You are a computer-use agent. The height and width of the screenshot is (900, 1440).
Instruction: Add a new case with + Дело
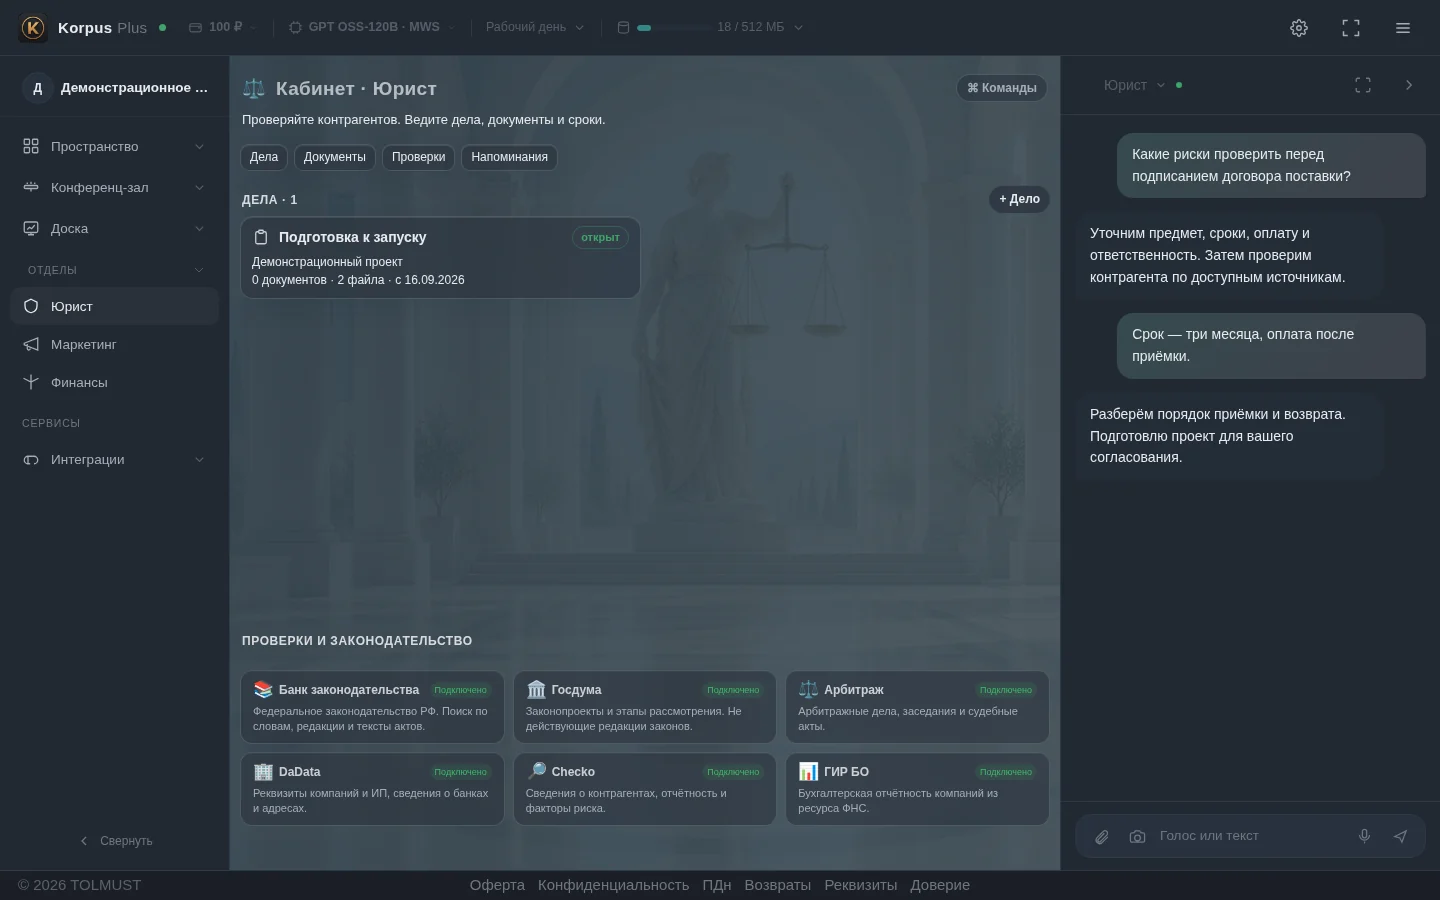pyautogui.click(x=1020, y=199)
